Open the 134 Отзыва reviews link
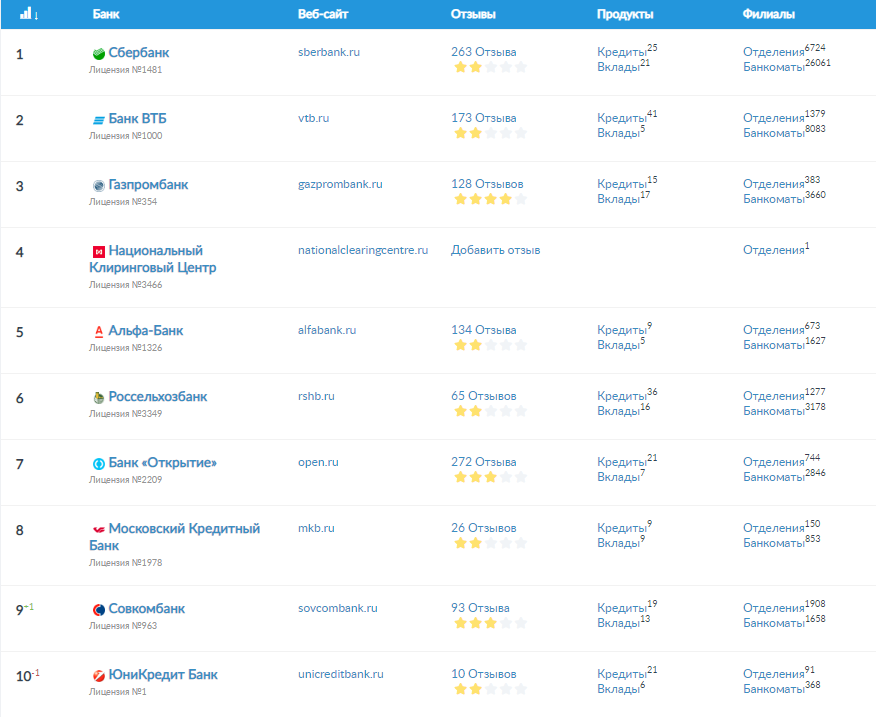This screenshot has width=876, height=717. 484,330
